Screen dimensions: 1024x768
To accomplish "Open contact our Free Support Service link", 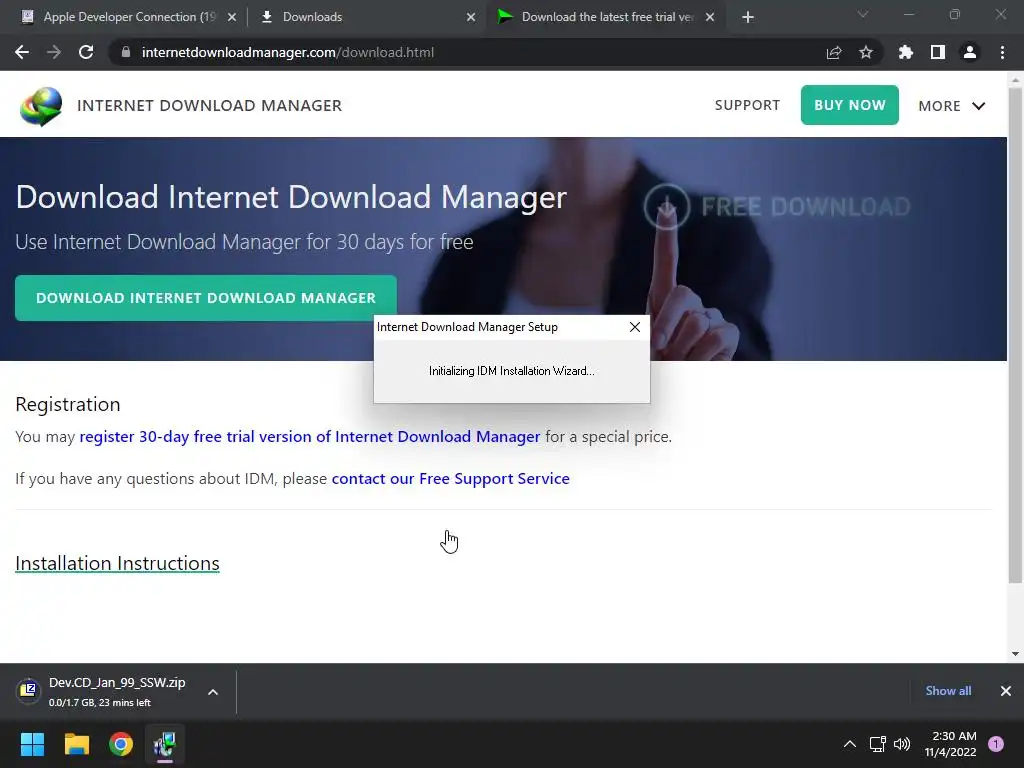I will tap(451, 479).
